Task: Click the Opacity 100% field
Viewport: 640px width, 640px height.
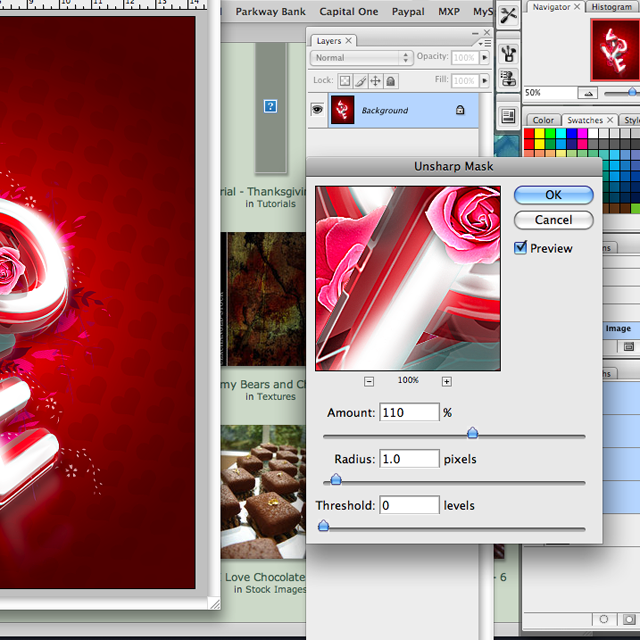Action: [x=464, y=58]
